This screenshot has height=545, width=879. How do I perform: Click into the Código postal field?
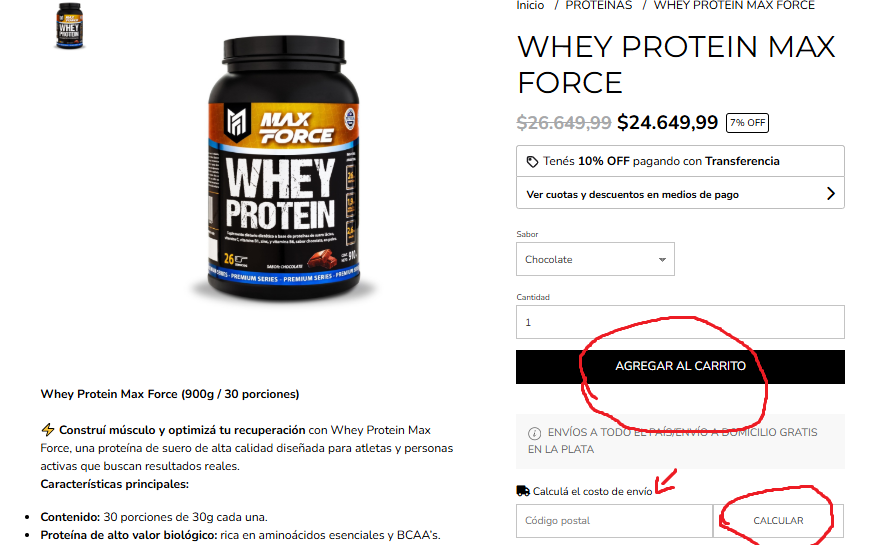point(614,520)
